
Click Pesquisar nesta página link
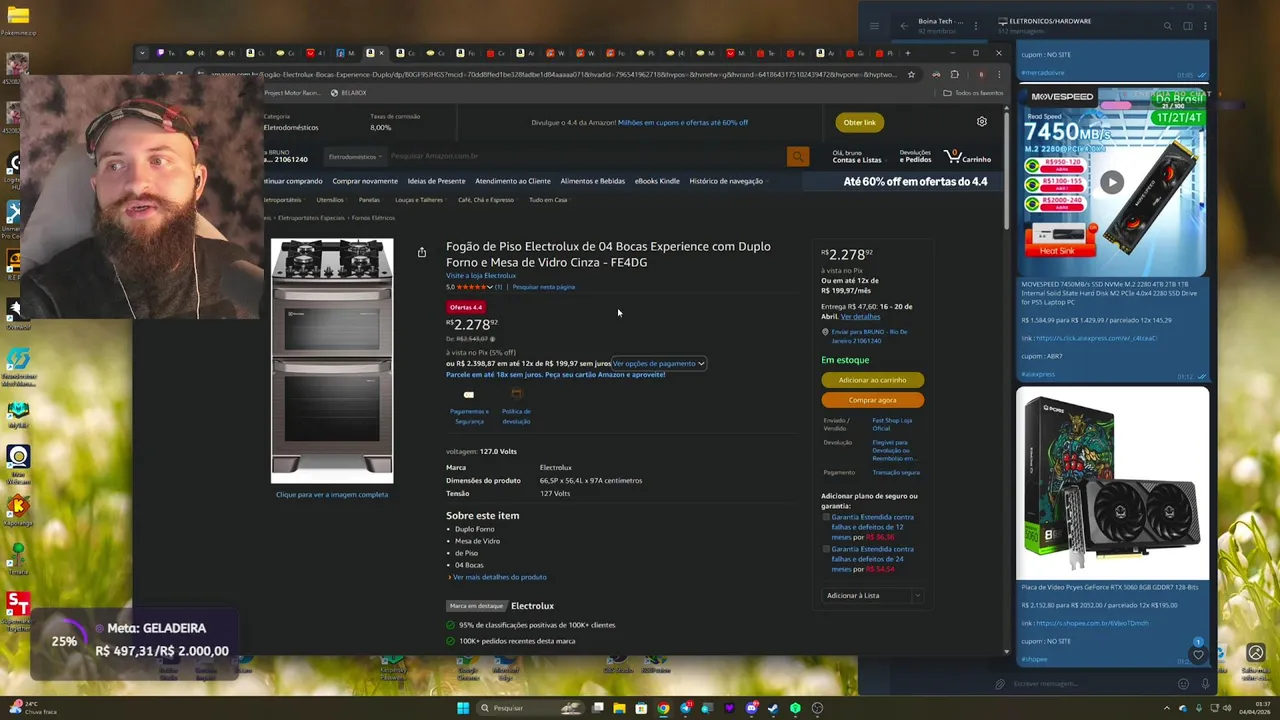pos(544,287)
